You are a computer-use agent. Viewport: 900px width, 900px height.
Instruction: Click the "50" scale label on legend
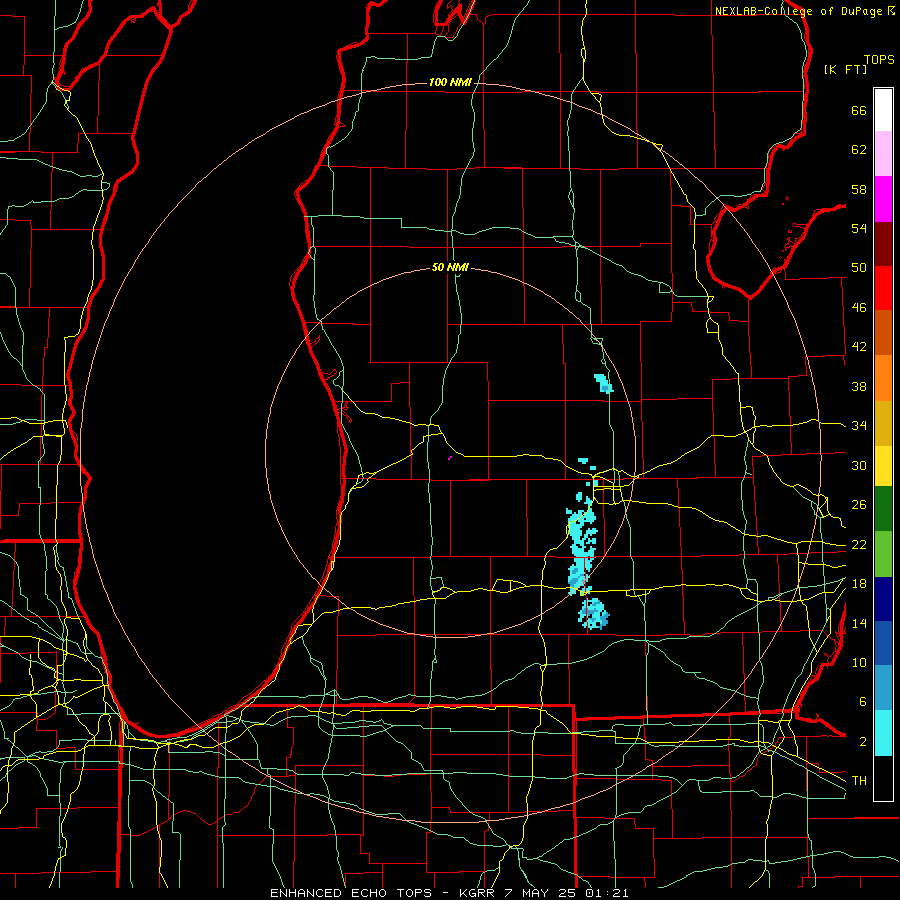pos(859,268)
